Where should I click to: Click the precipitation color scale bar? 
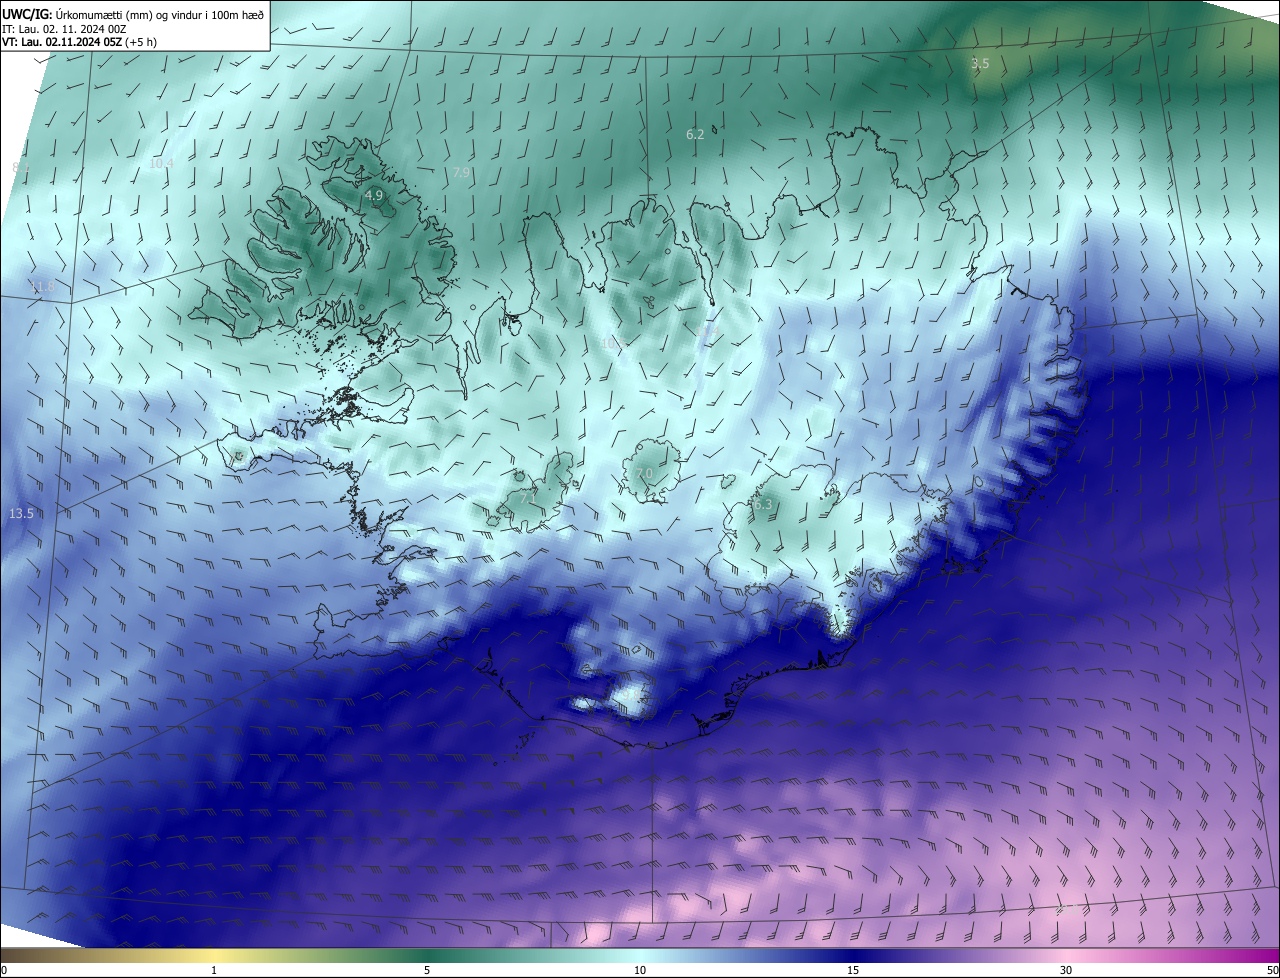point(640,955)
